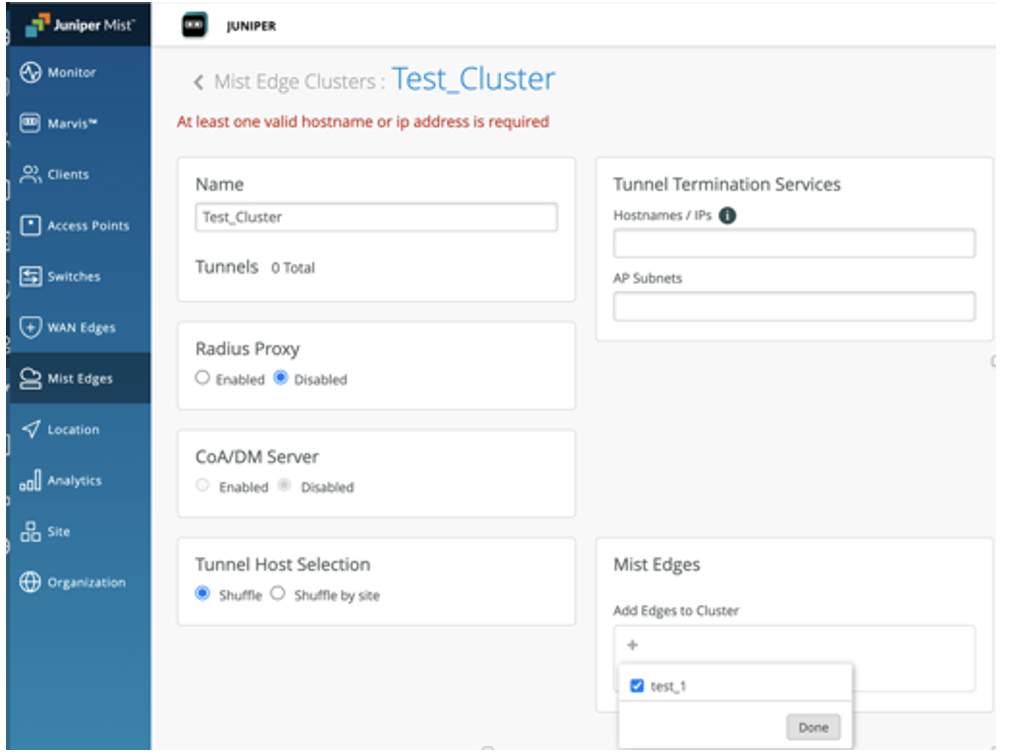Enable the Radius Proxy radio option
Screen dimensions: 1010x754
point(203,379)
